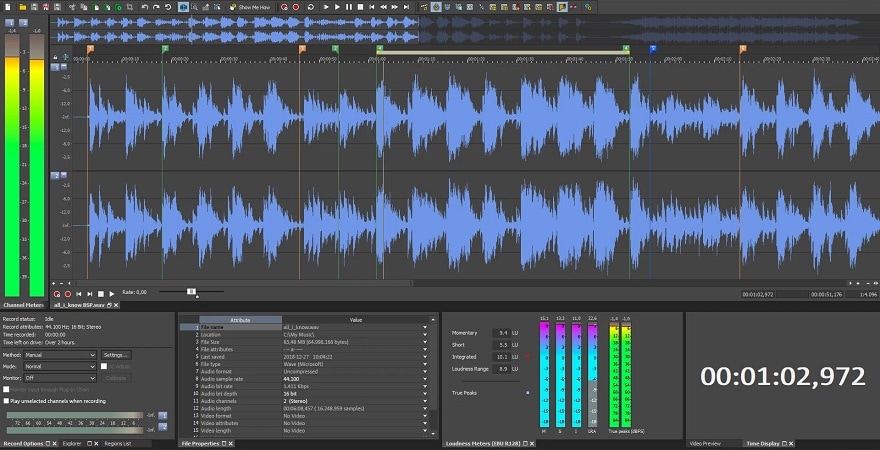Toggle record meter channel 1 button
The image size is (880, 450).
click(163, 416)
